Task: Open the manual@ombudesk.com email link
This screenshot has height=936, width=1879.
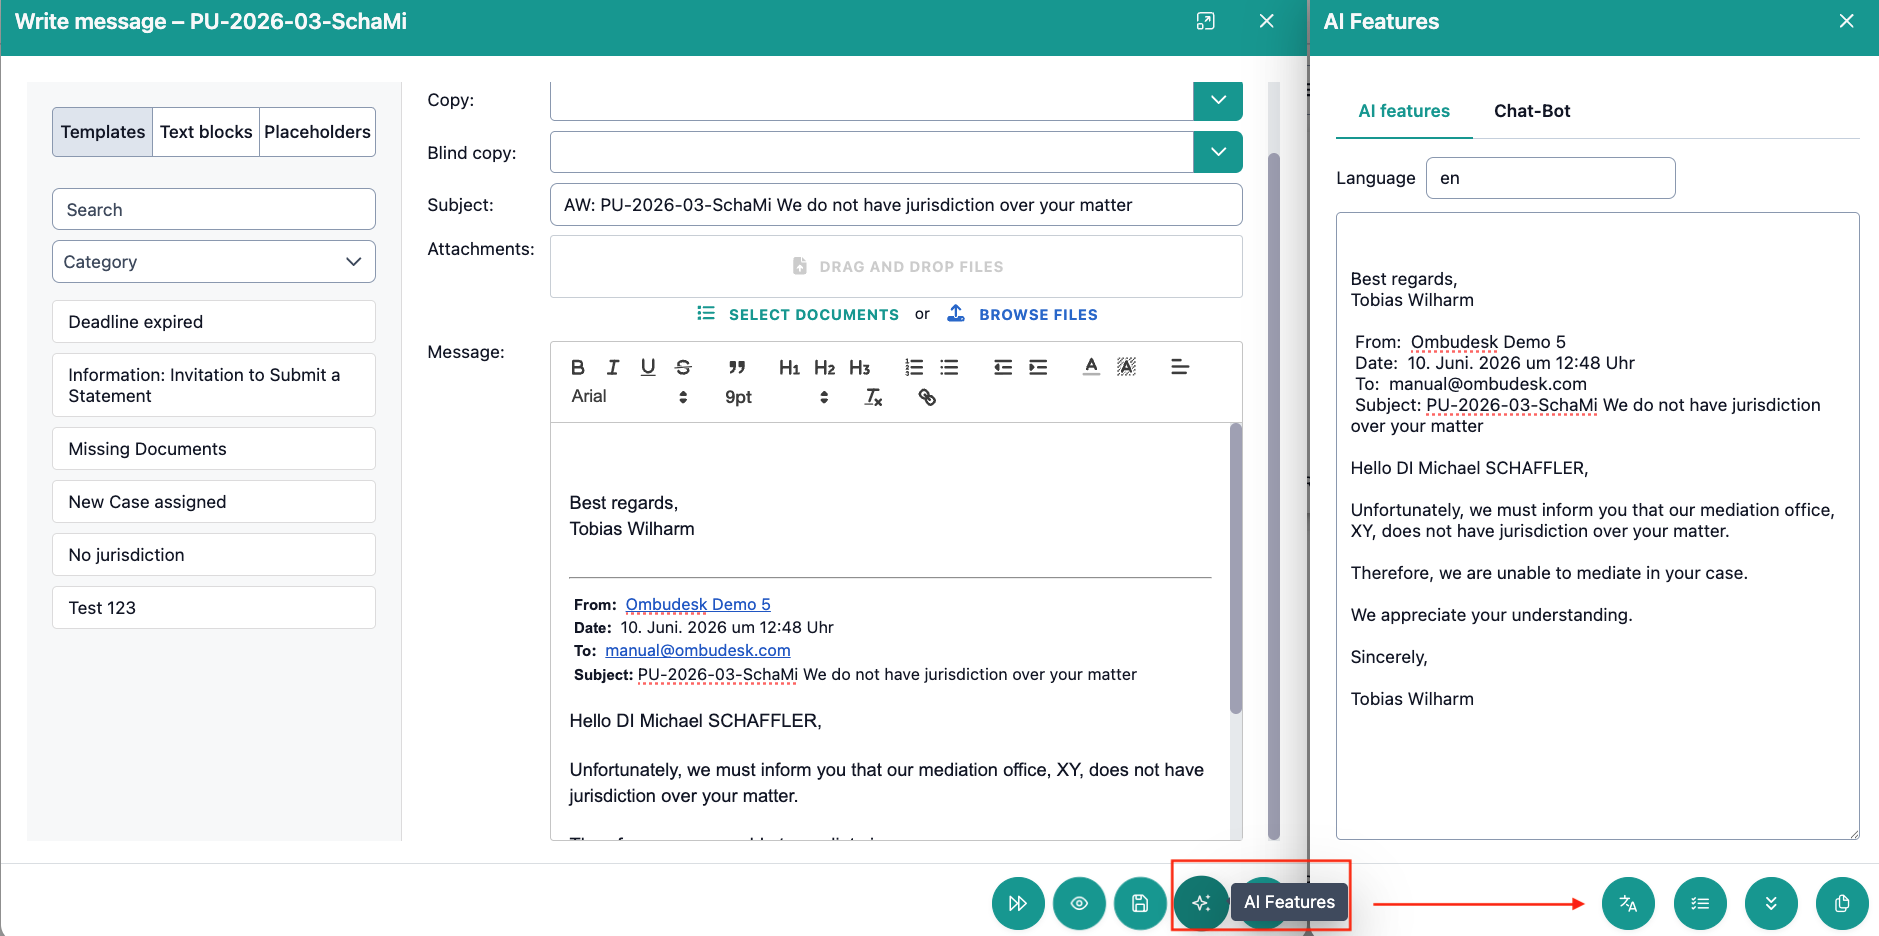Action: coord(698,650)
